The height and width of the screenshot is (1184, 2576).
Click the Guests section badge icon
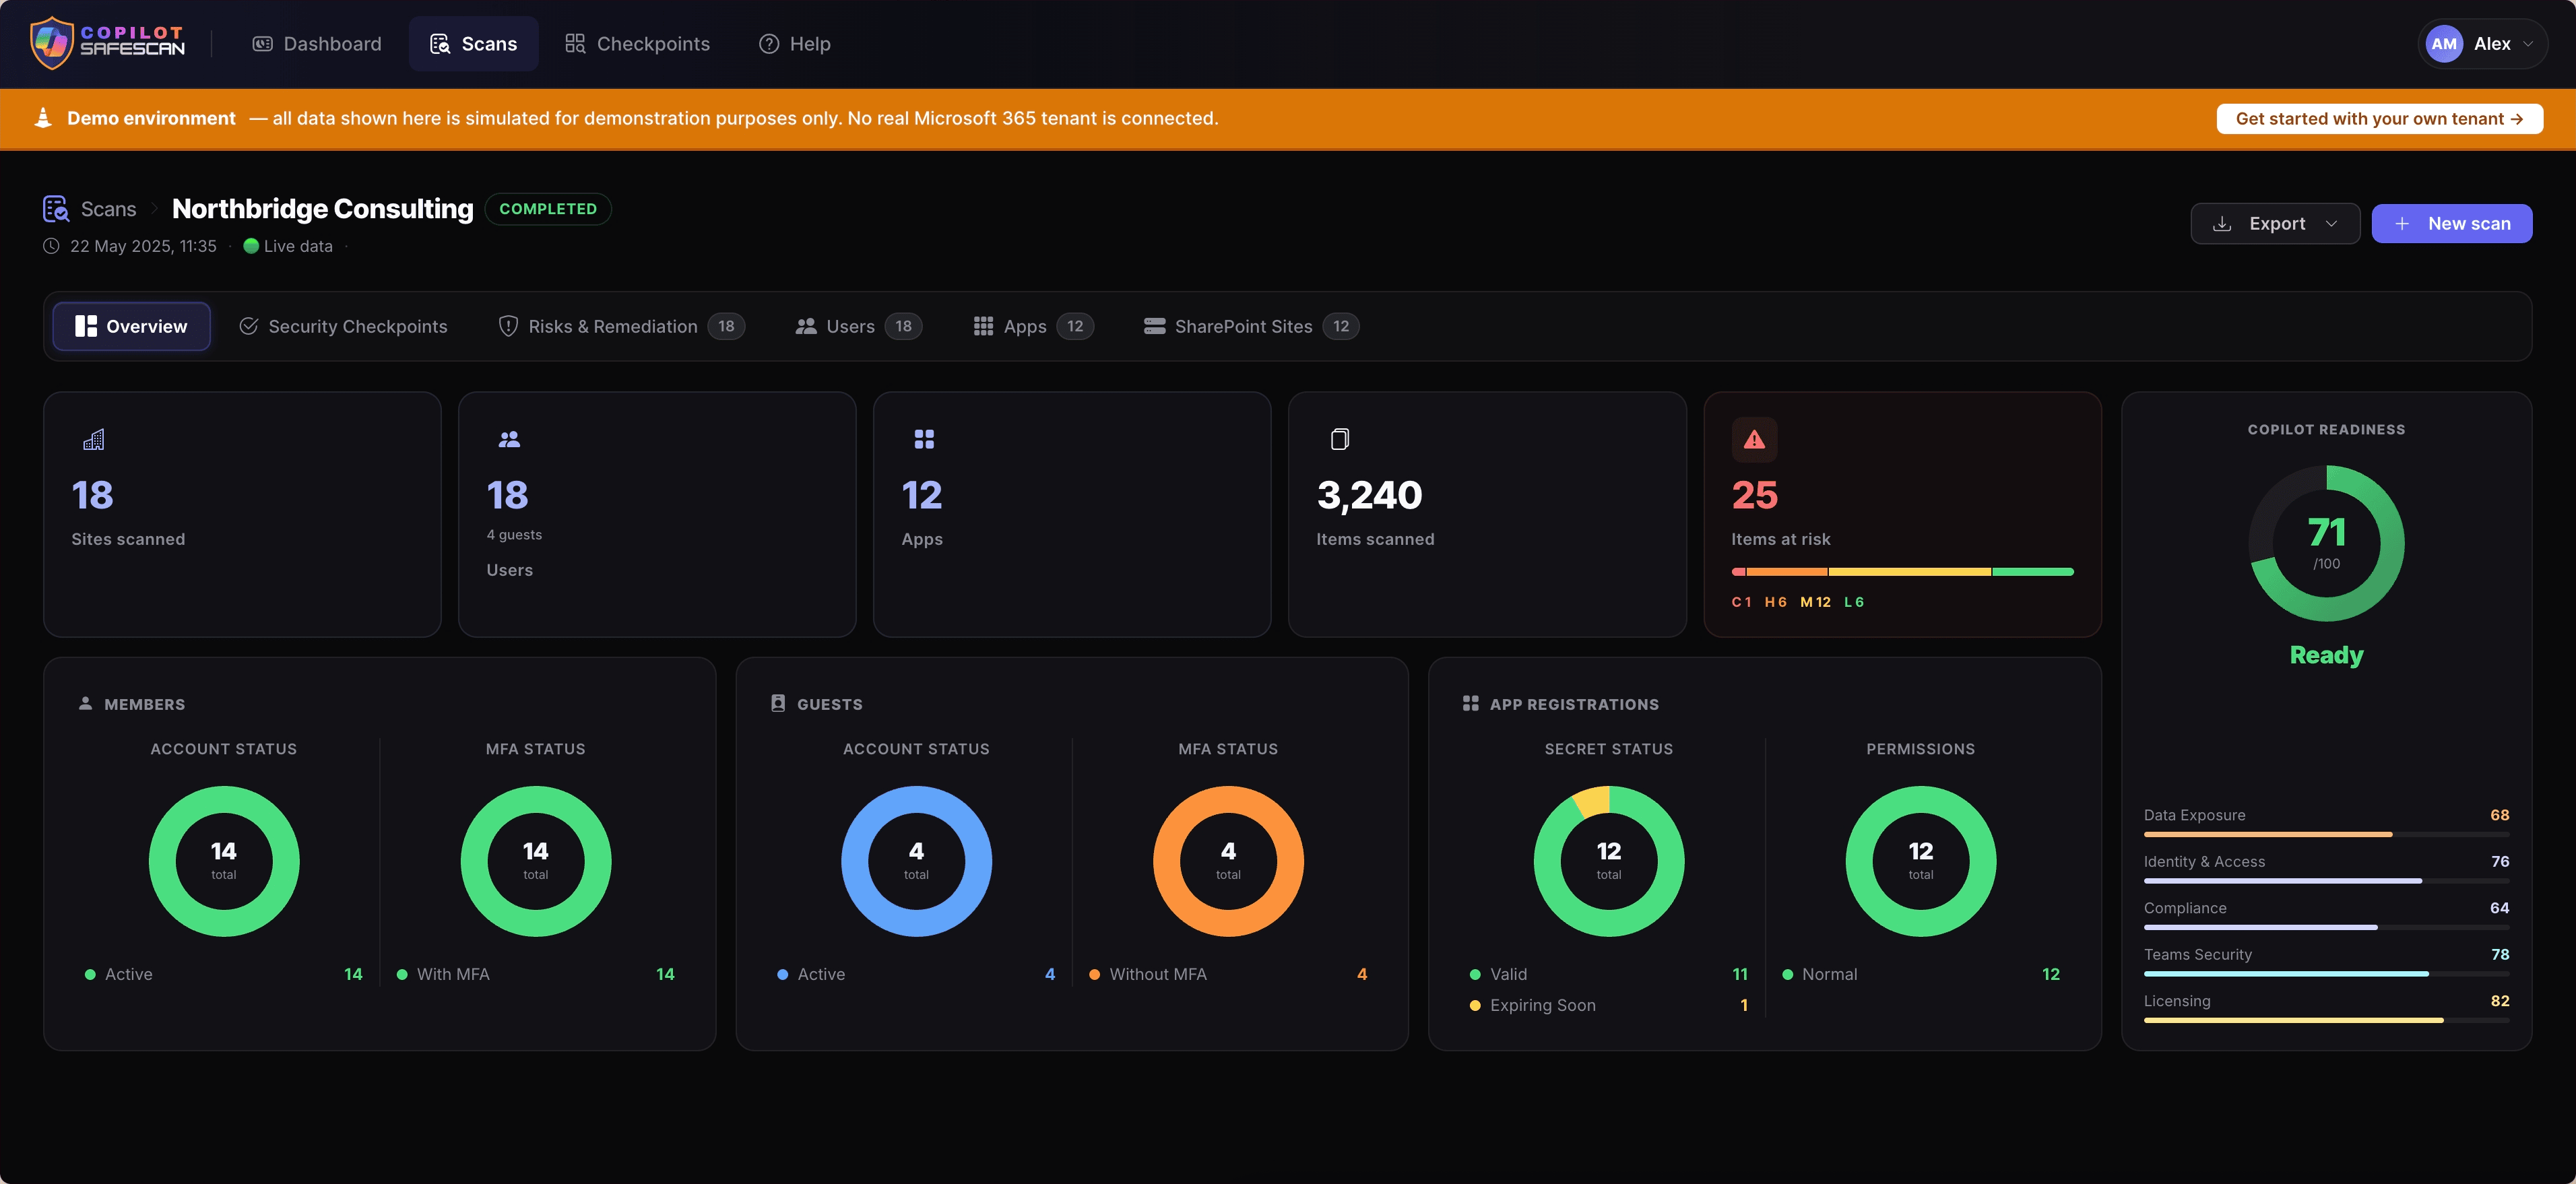click(778, 703)
